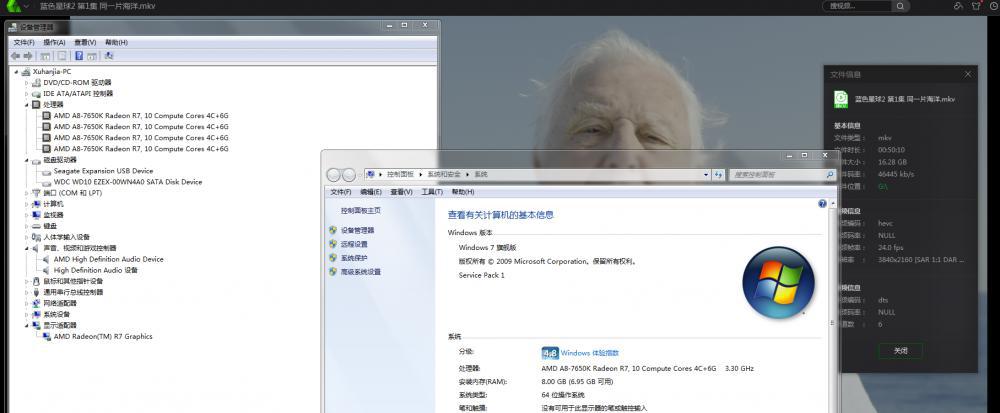Refresh the System window address bar

click(x=719, y=175)
